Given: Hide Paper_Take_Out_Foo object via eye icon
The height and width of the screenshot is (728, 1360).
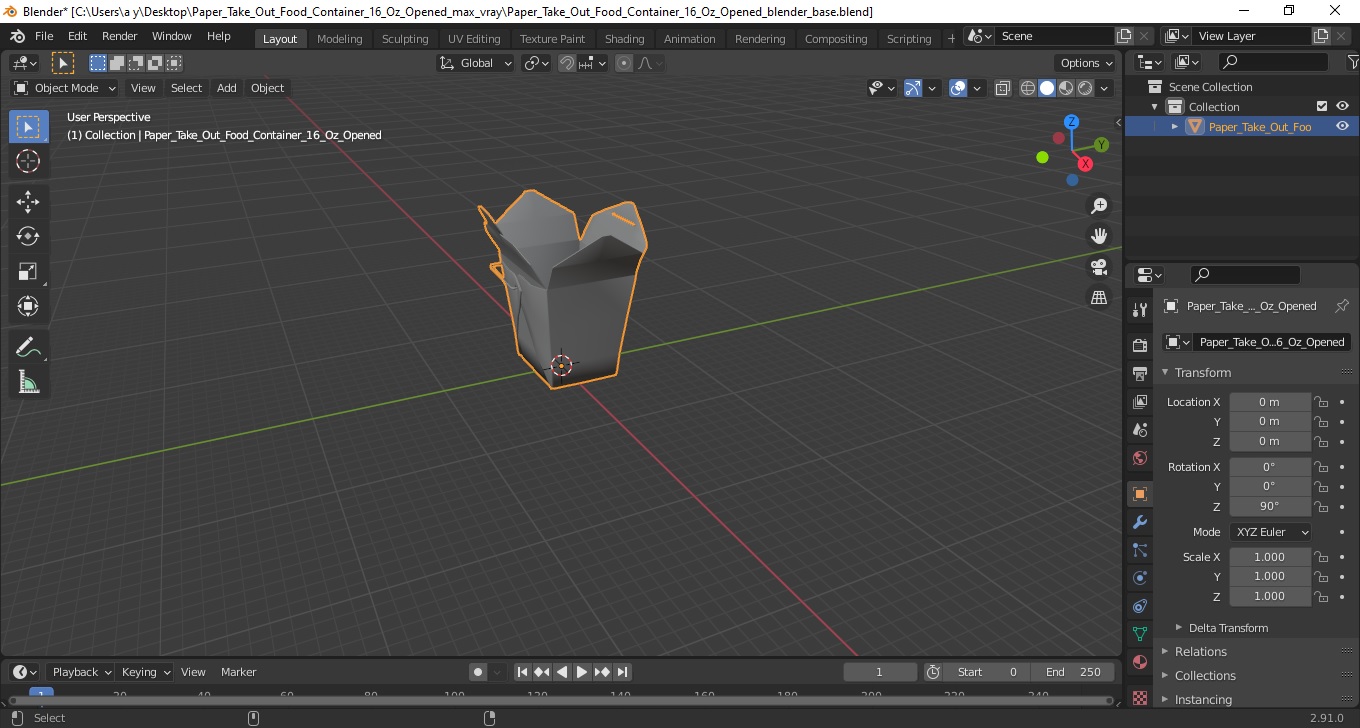Looking at the screenshot, I should pyautogui.click(x=1342, y=126).
